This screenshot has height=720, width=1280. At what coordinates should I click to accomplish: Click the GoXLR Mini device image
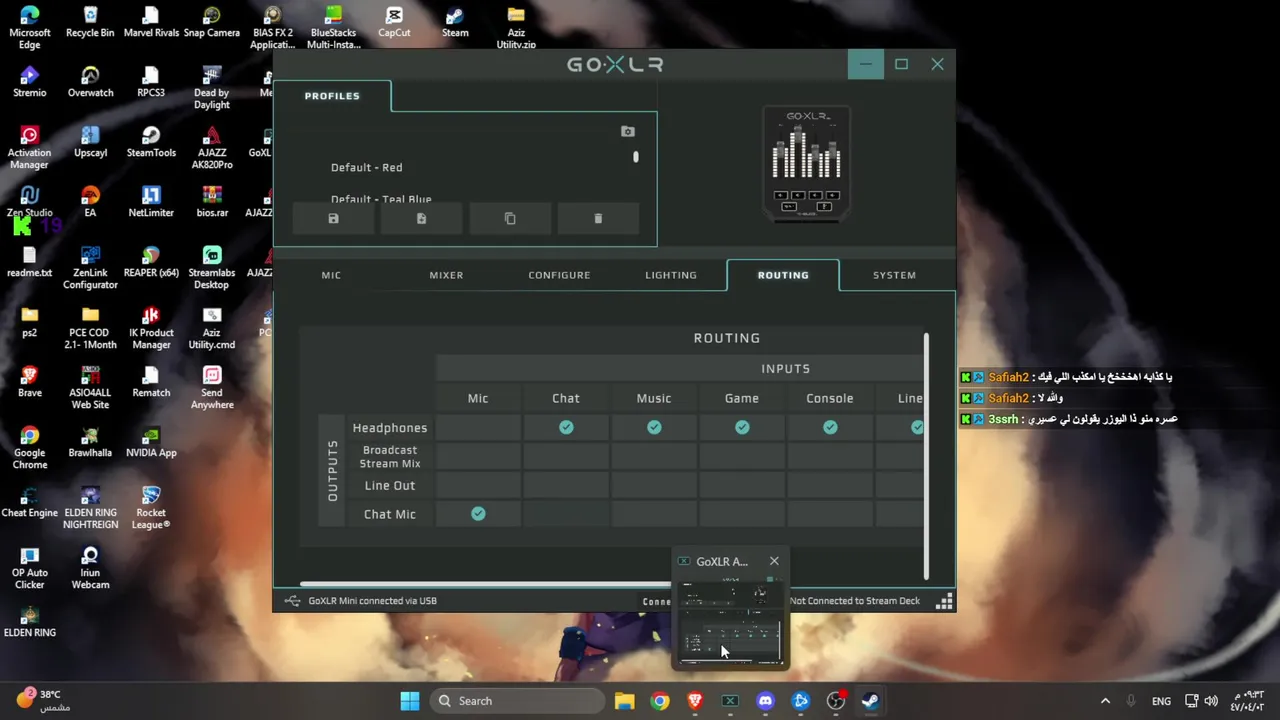point(807,162)
